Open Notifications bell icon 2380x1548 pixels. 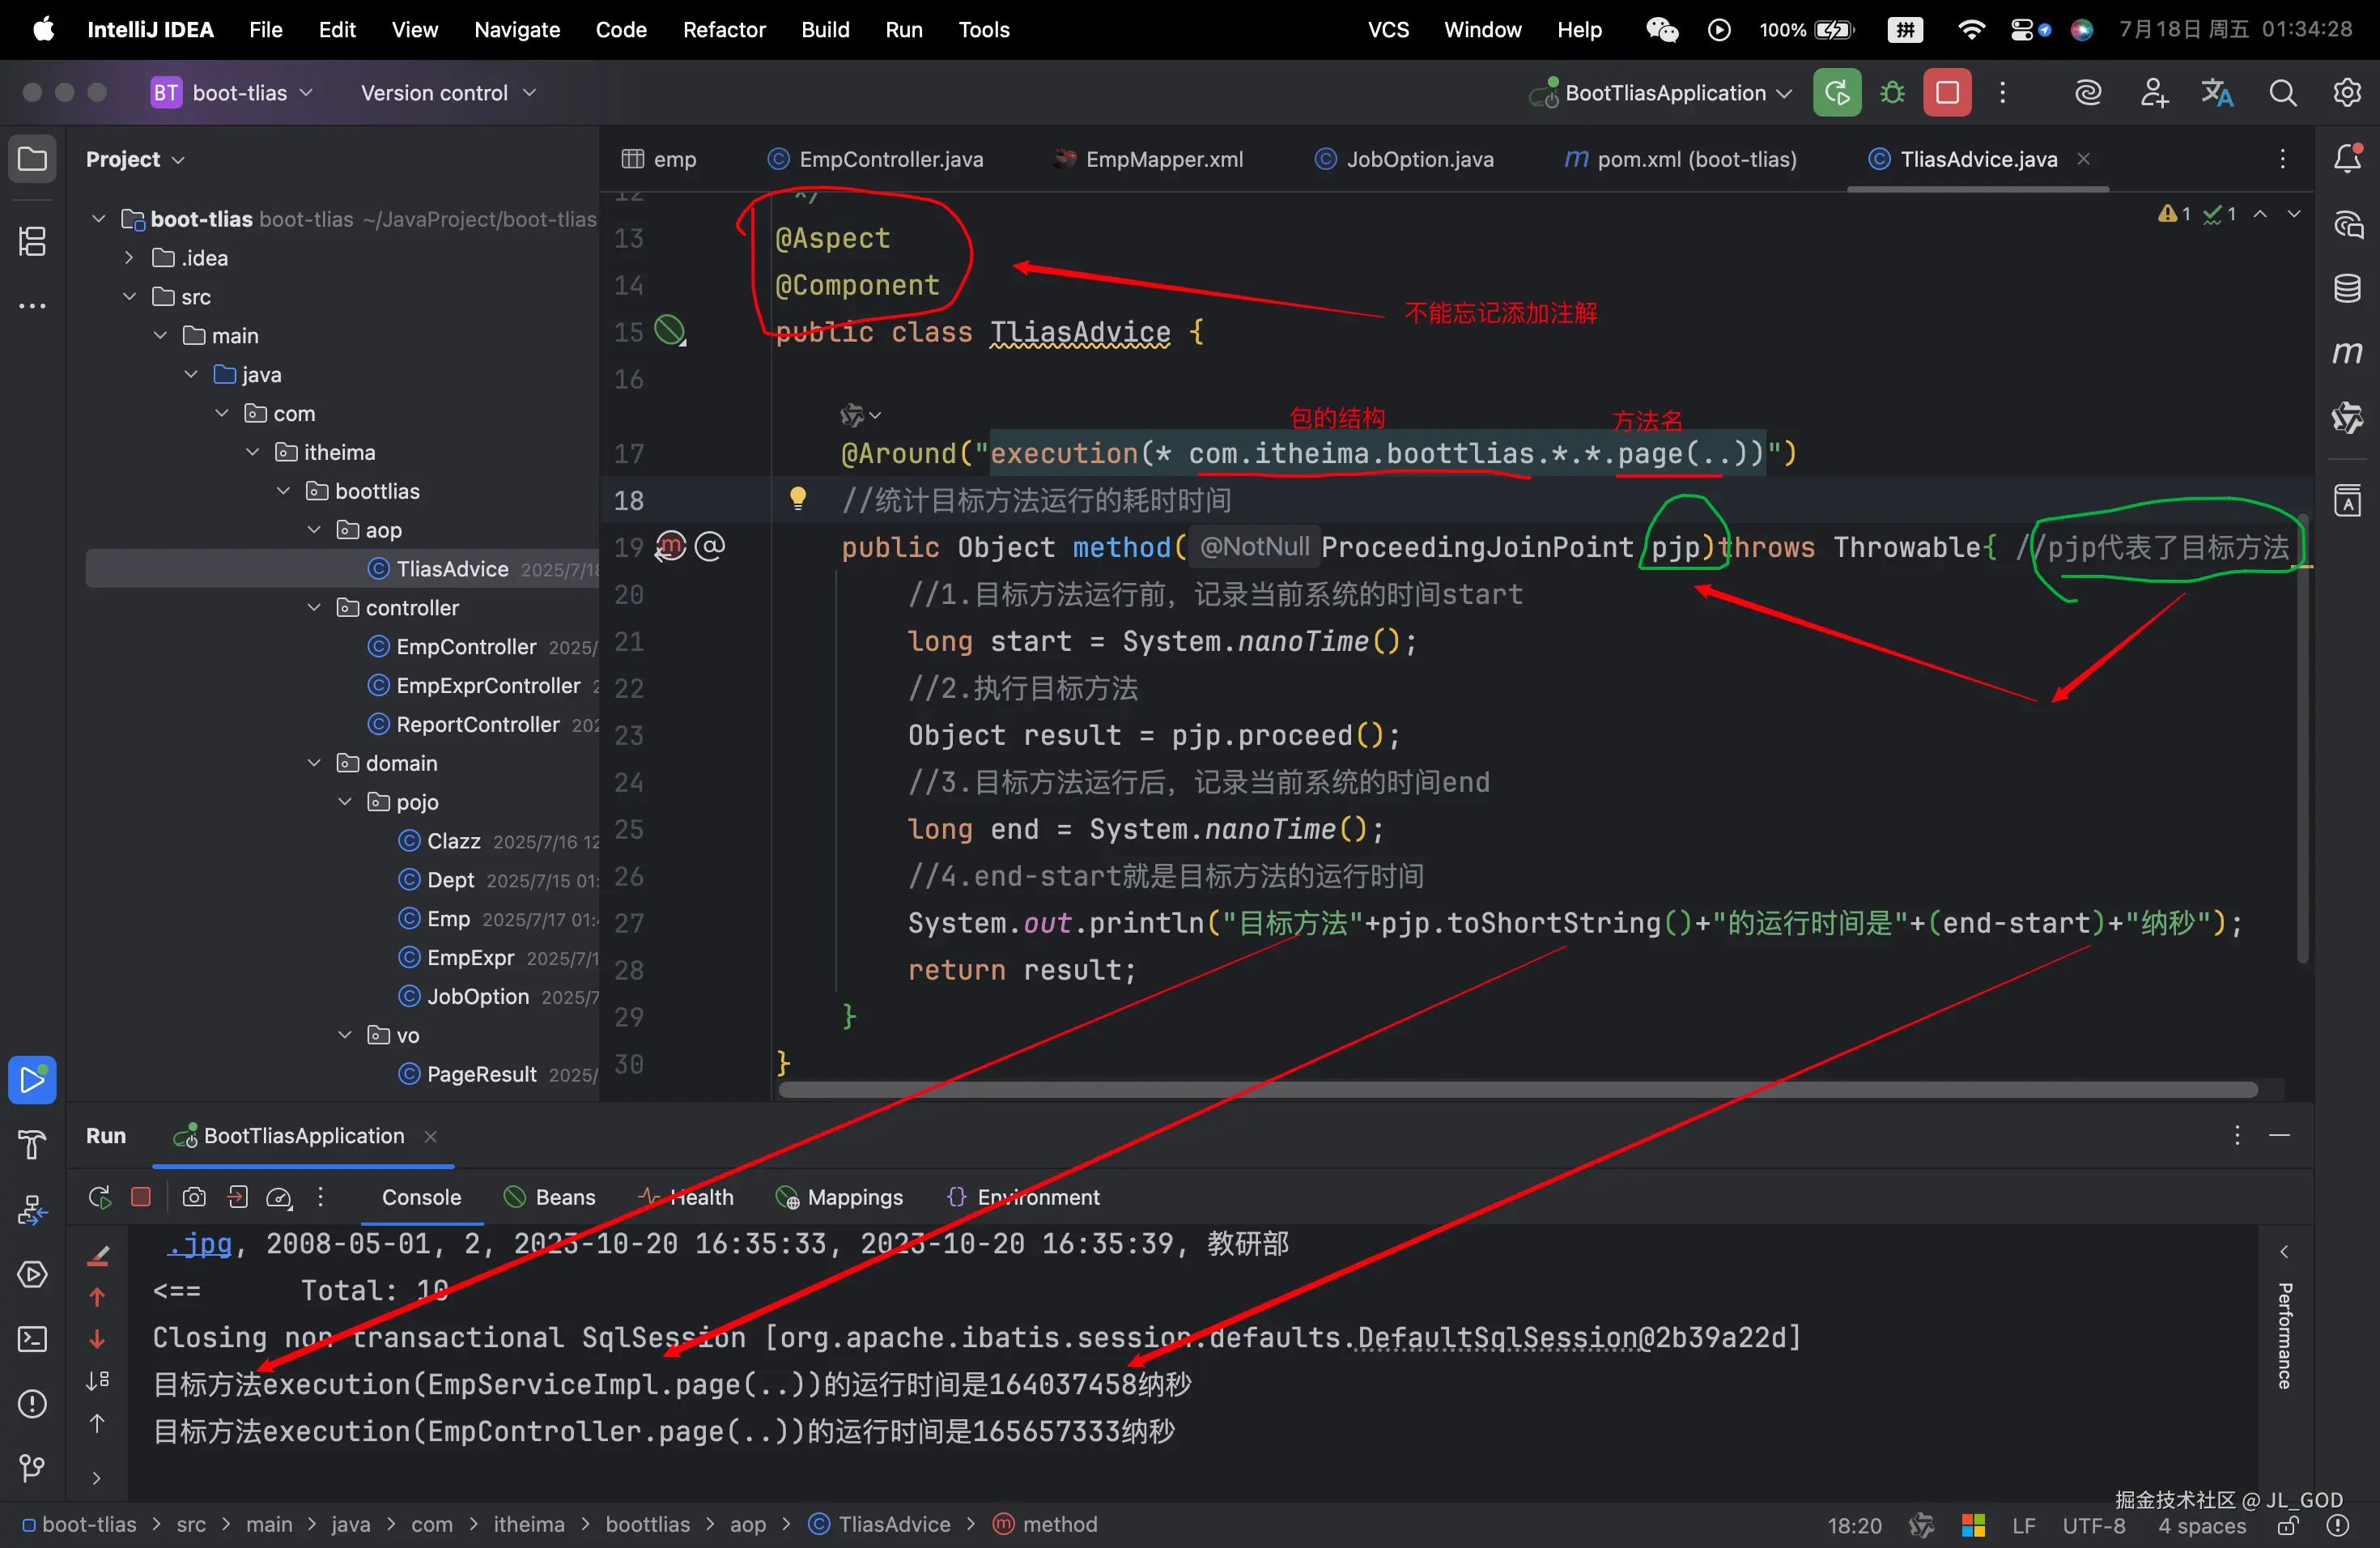pos(2347,159)
